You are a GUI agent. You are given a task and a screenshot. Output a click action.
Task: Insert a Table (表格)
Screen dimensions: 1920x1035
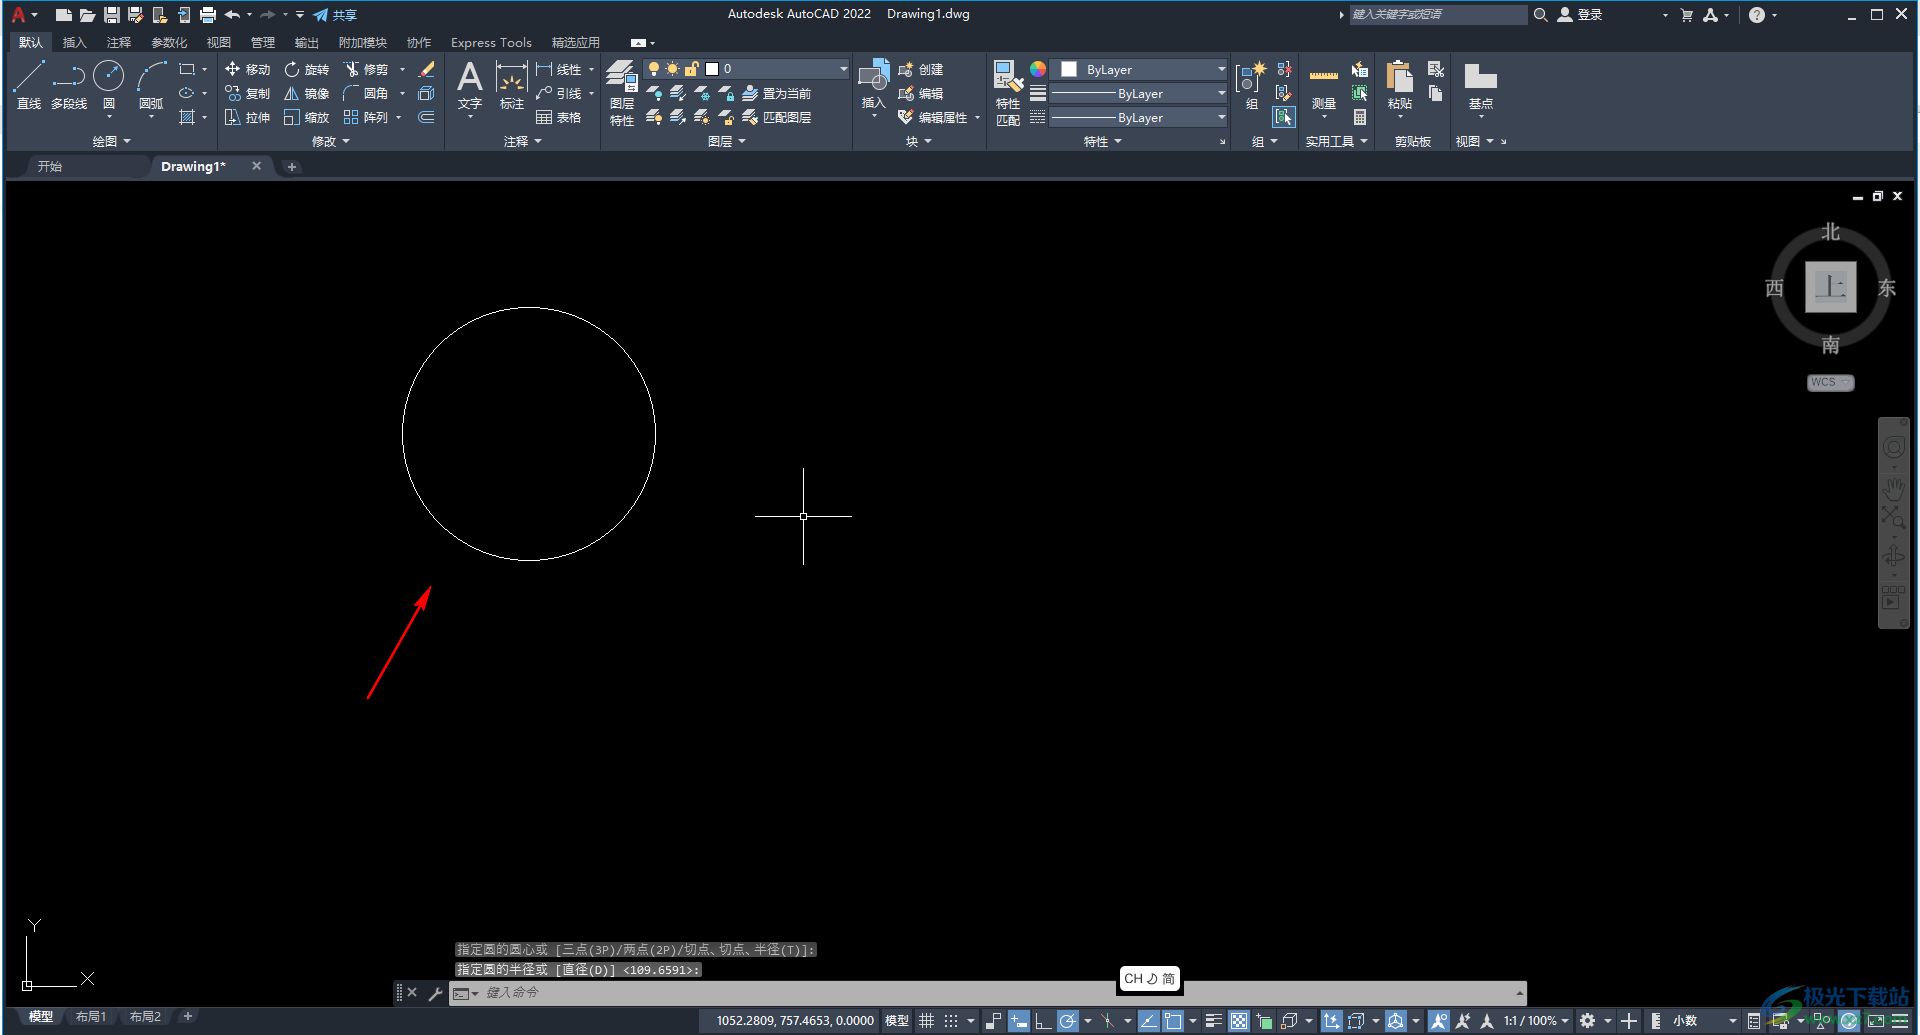tap(558, 117)
